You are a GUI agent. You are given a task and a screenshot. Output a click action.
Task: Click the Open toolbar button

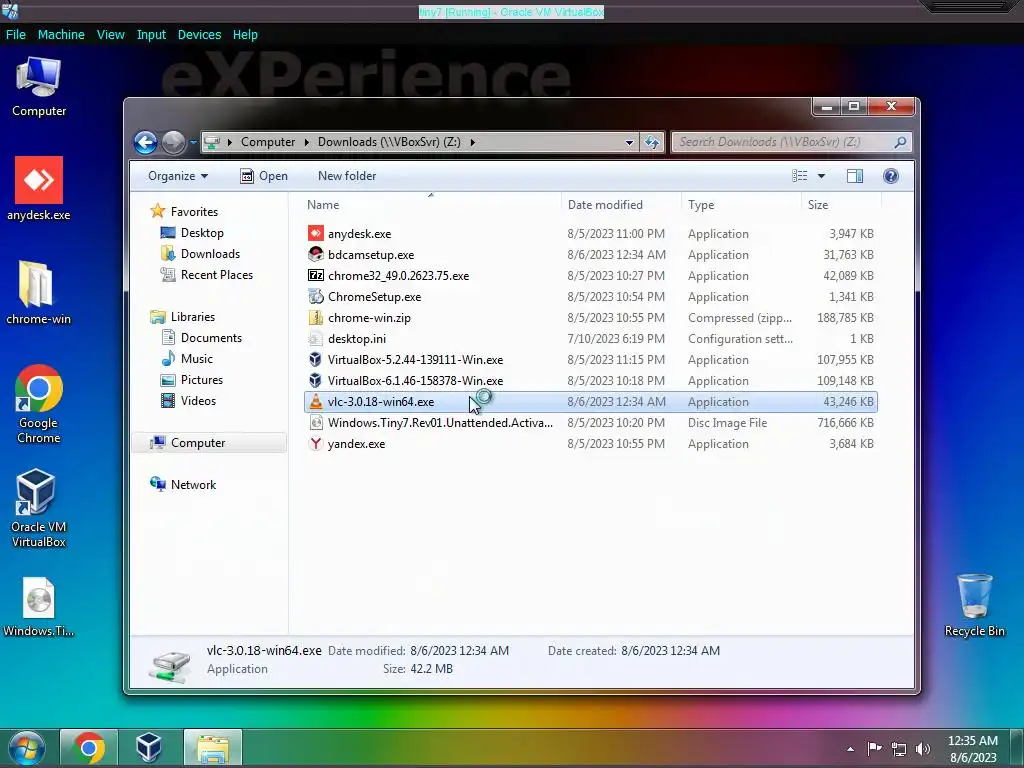pyautogui.click(x=264, y=176)
